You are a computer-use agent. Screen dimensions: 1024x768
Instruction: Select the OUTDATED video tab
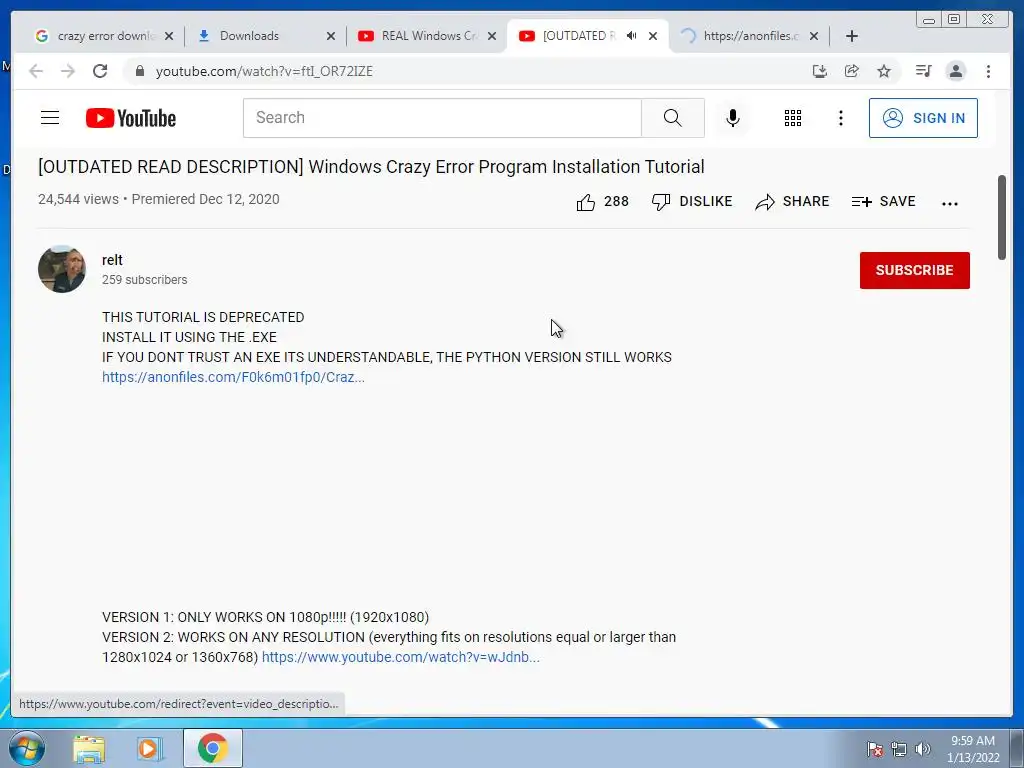[579, 36]
